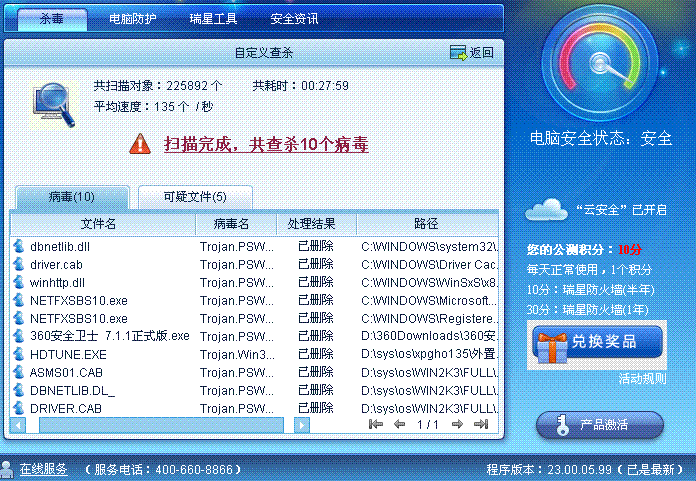
Task: Click the file icon beside winhttp.dll
Action: (19, 282)
